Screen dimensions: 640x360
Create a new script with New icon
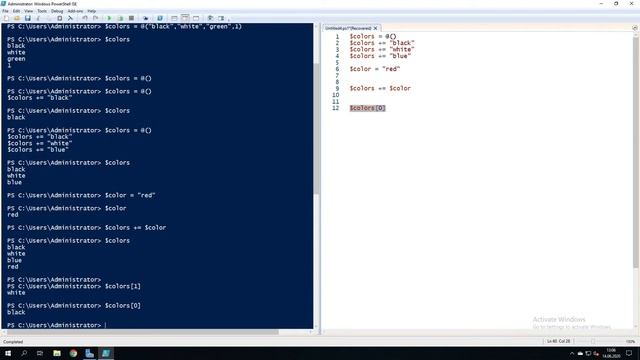click(6, 18)
